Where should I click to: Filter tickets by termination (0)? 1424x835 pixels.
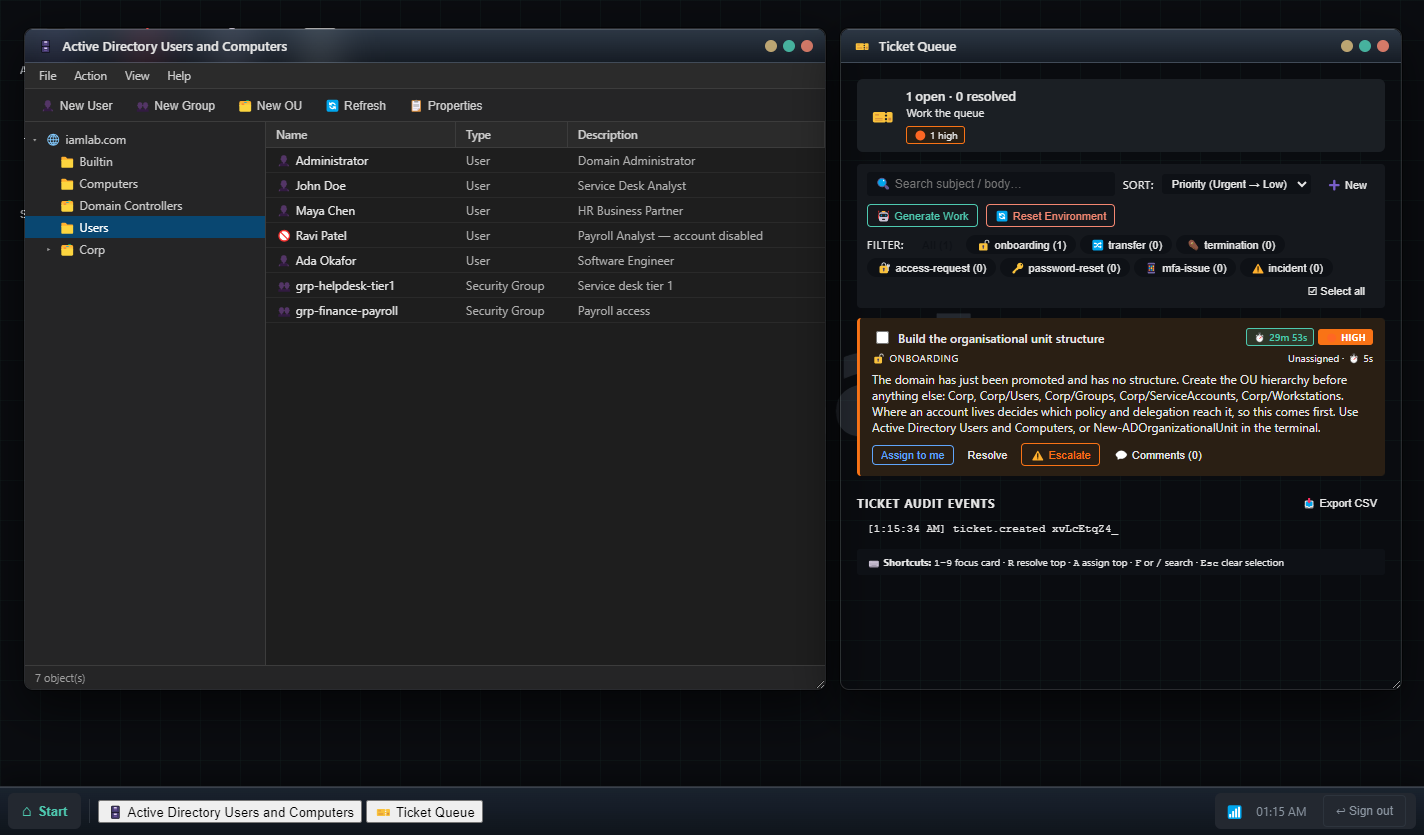click(1231, 245)
